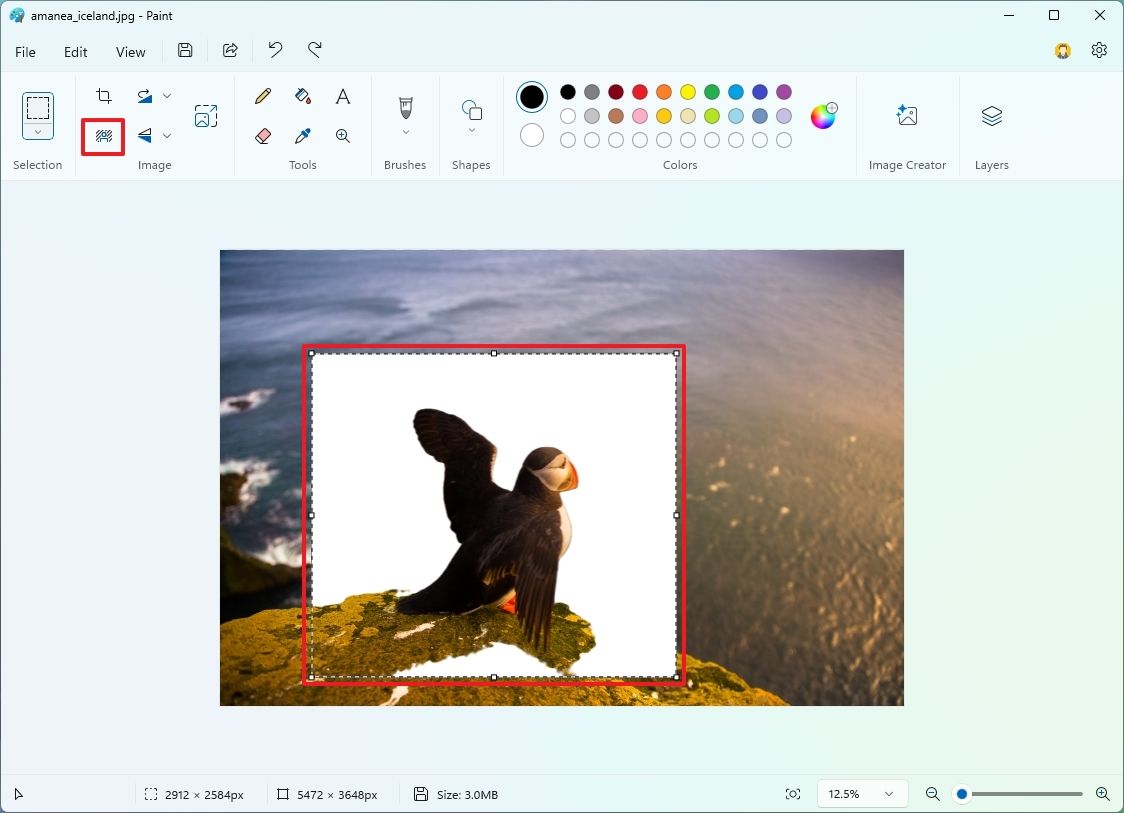Select the Eraser tool
The width and height of the screenshot is (1124, 813).
pos(262,135)
